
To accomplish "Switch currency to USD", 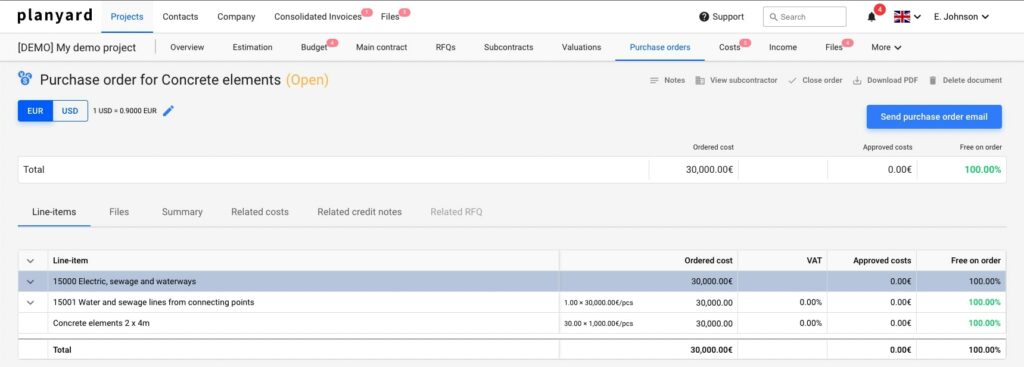I will pos(70,111).
